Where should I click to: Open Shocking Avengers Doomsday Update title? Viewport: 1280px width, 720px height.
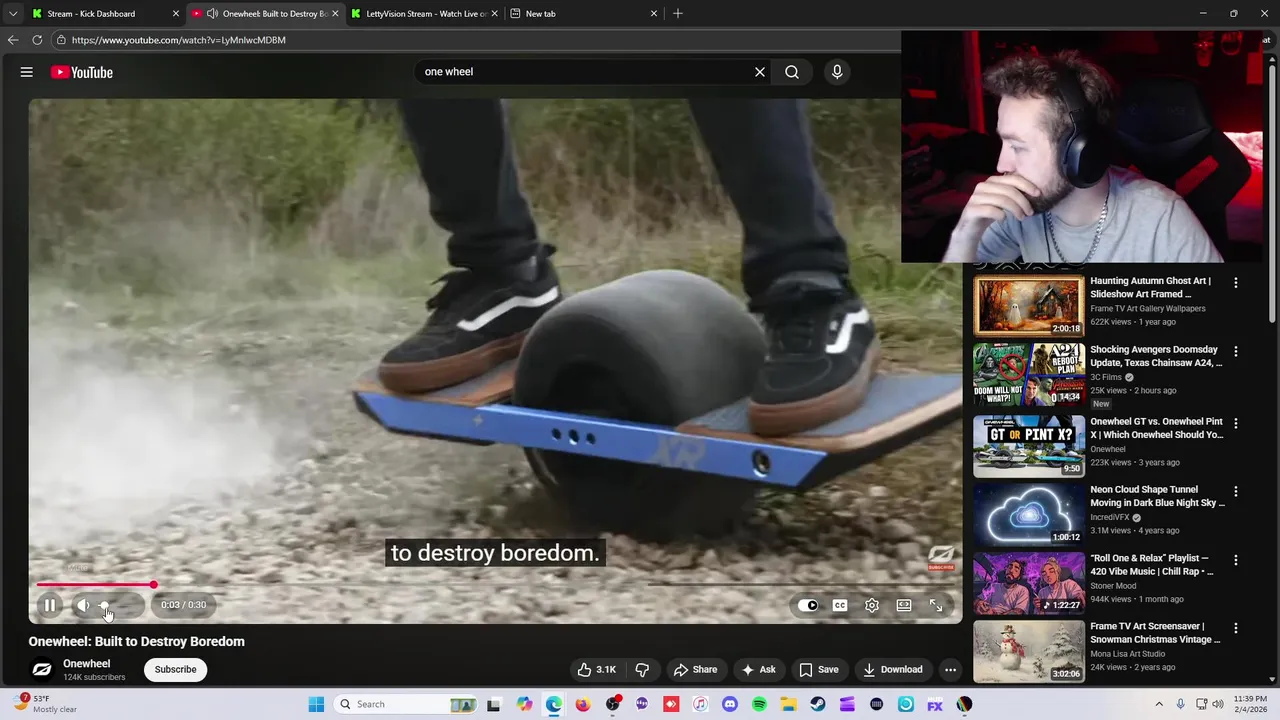coord(1156,356)
